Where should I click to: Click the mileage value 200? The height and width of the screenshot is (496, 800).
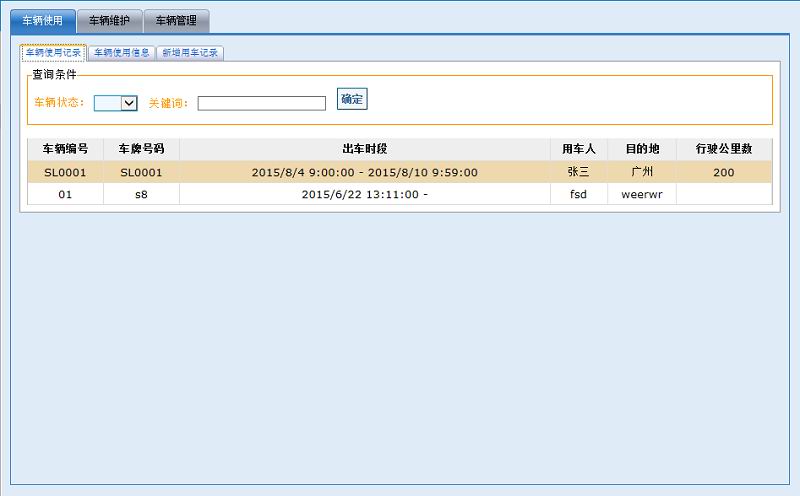724,172
